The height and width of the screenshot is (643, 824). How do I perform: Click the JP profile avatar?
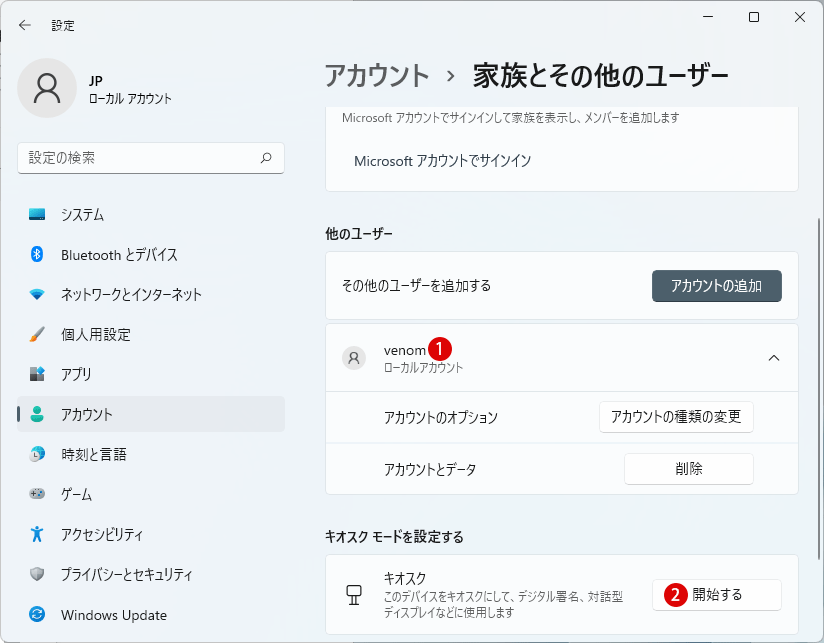(x=47, y=88)
